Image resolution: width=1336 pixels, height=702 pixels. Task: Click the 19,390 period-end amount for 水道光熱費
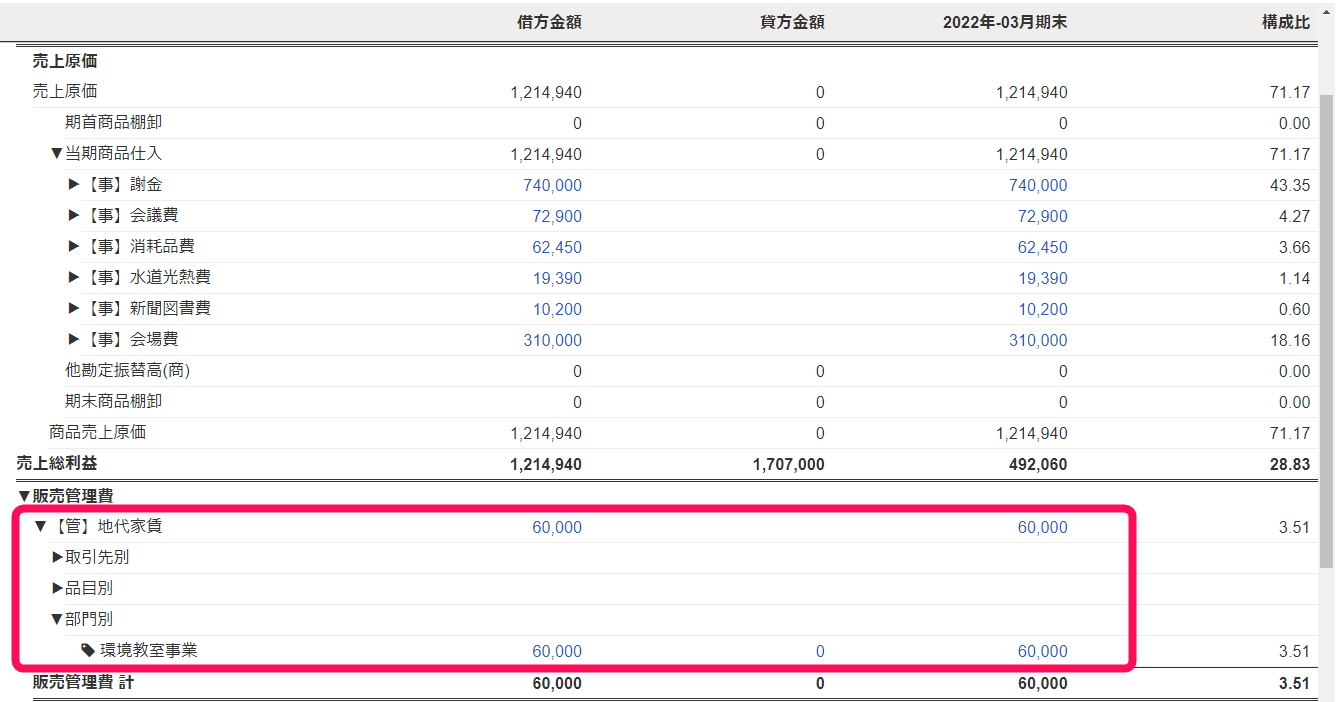(1042, 278)
